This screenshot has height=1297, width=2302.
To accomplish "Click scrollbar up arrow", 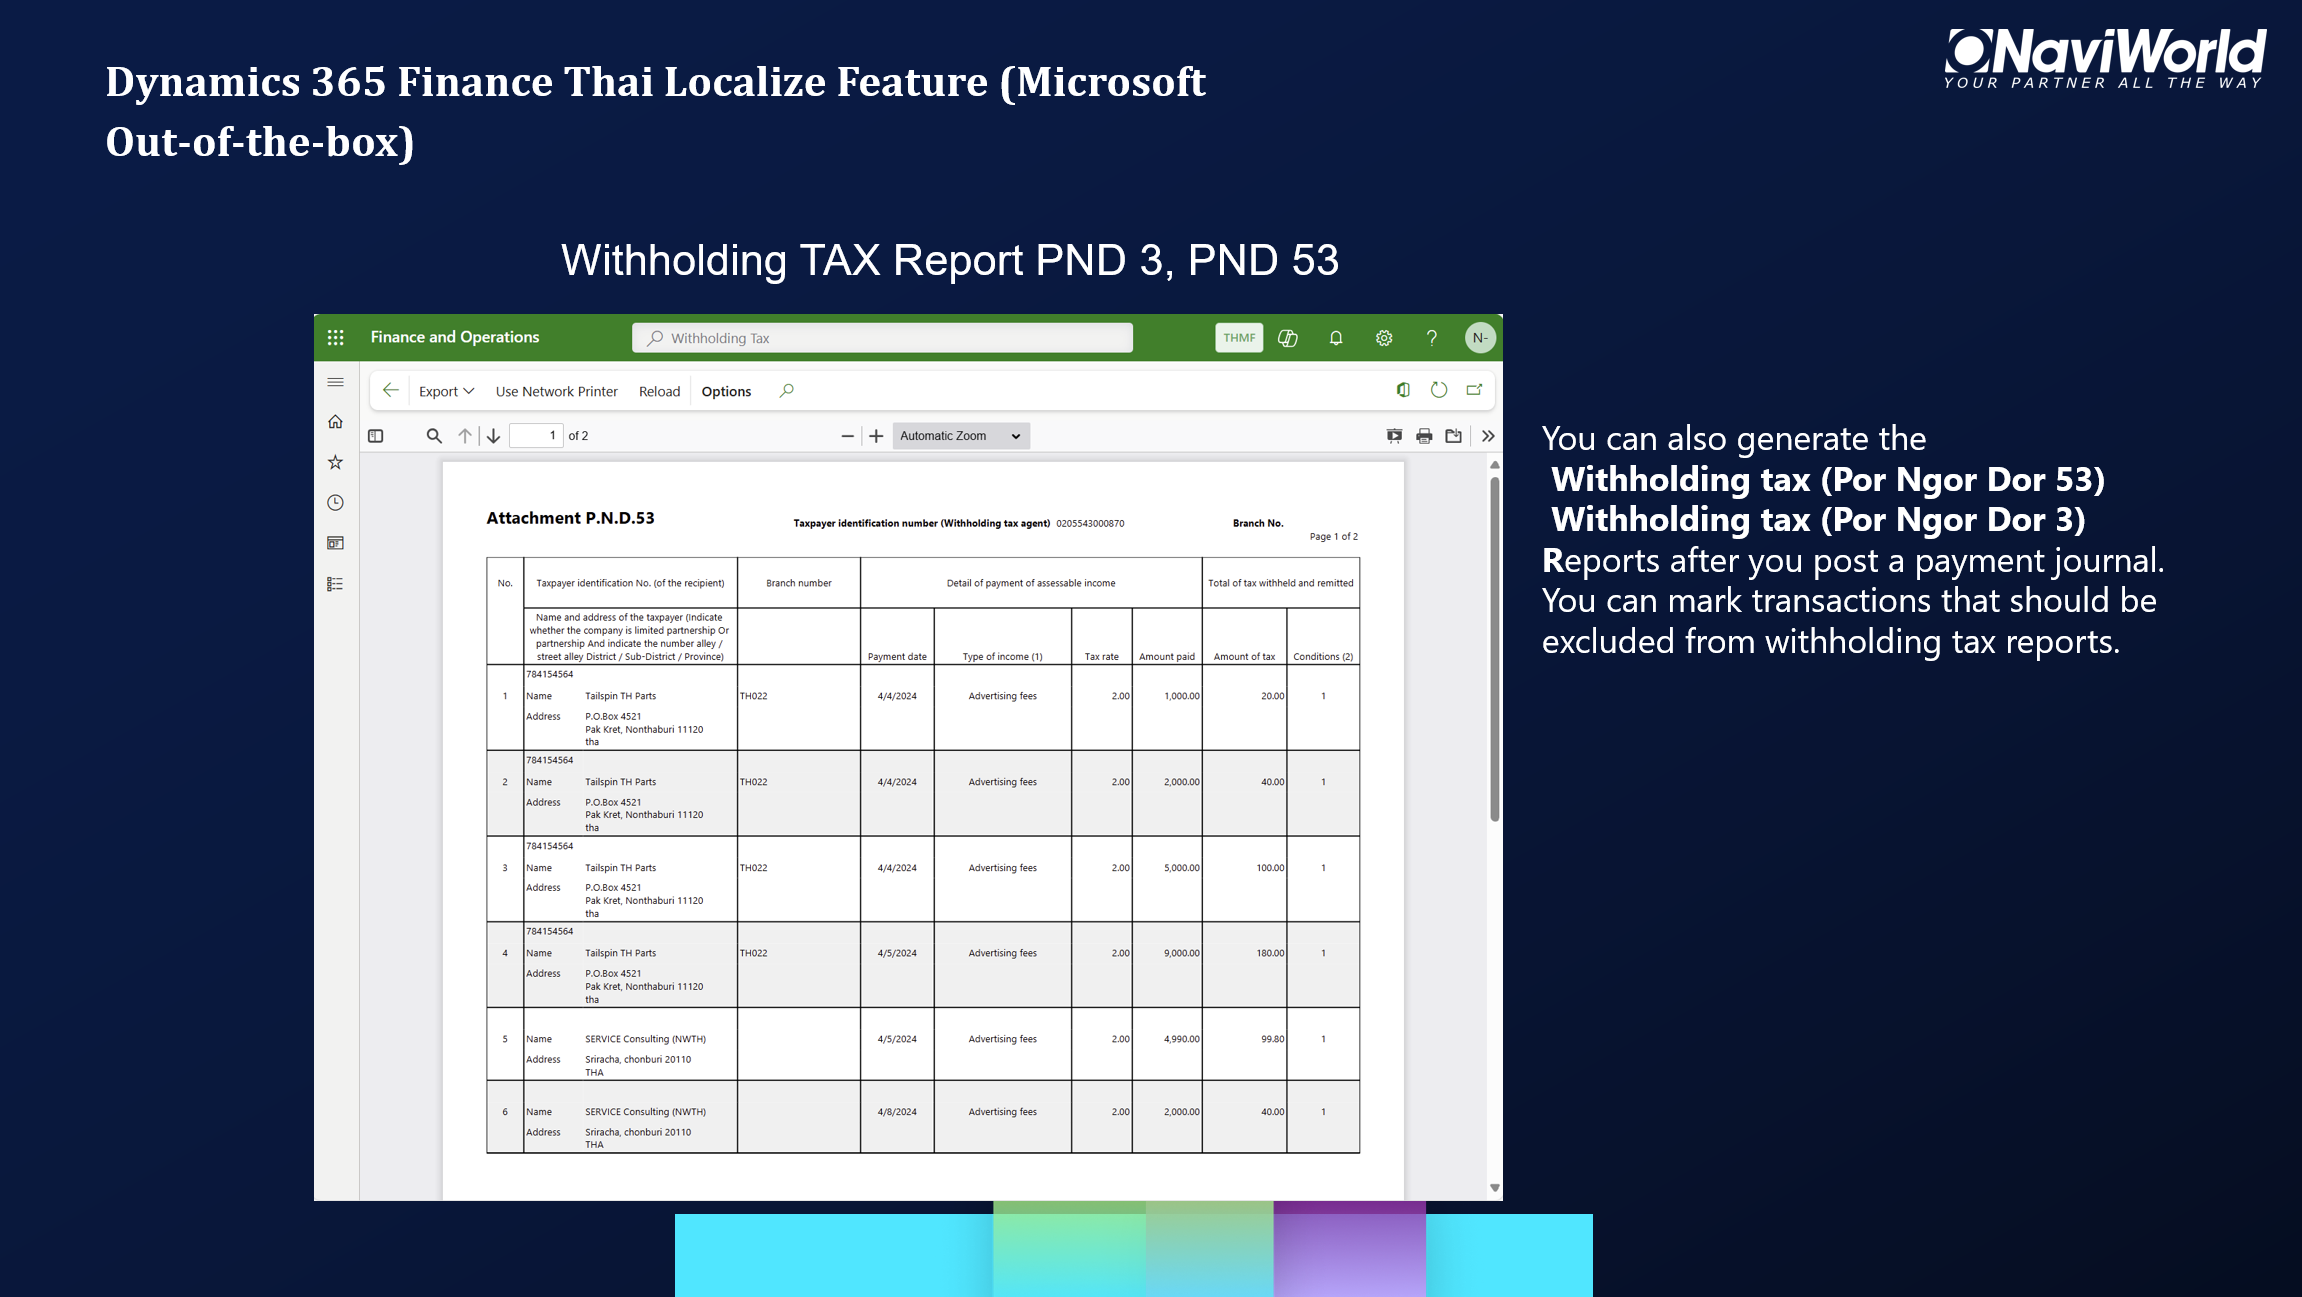I will click(1495, 465).
